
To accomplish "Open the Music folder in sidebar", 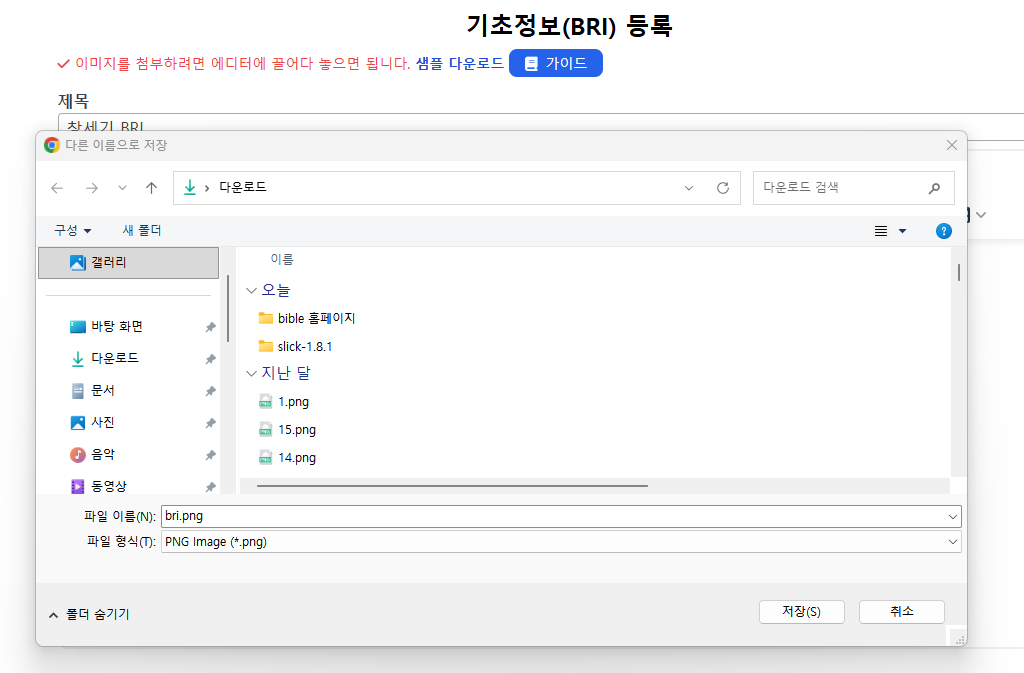I will [x=102, y=455].
